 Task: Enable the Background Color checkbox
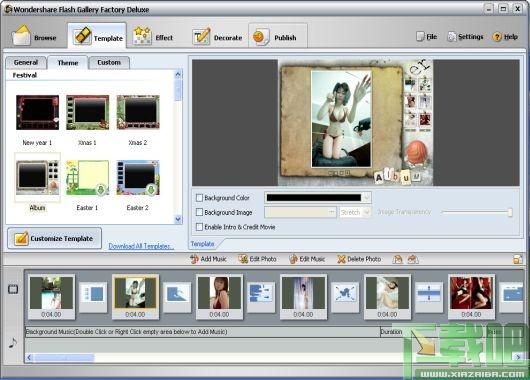point(199,198)
